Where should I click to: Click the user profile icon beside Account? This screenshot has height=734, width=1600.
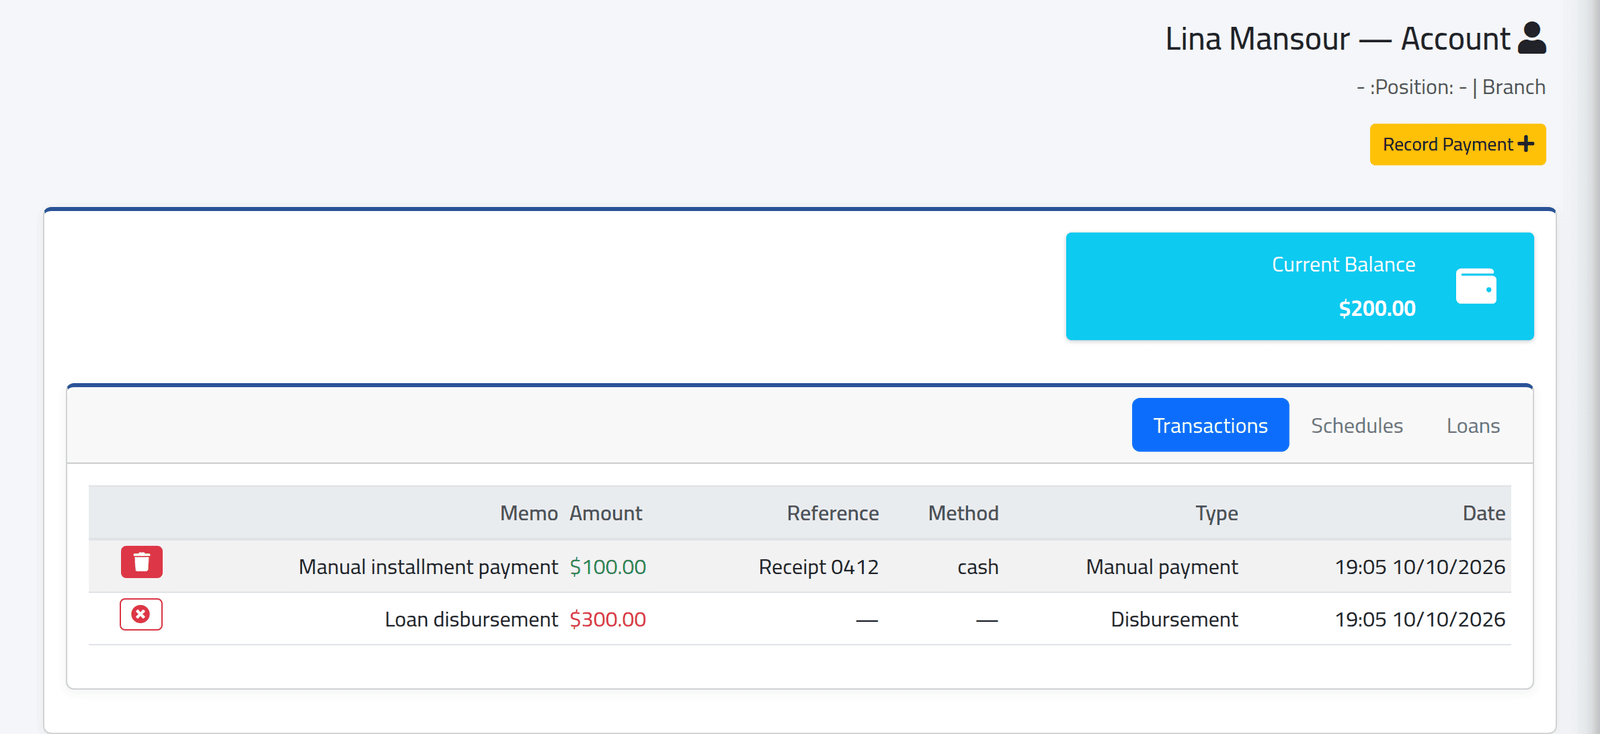click(1532, 38)
